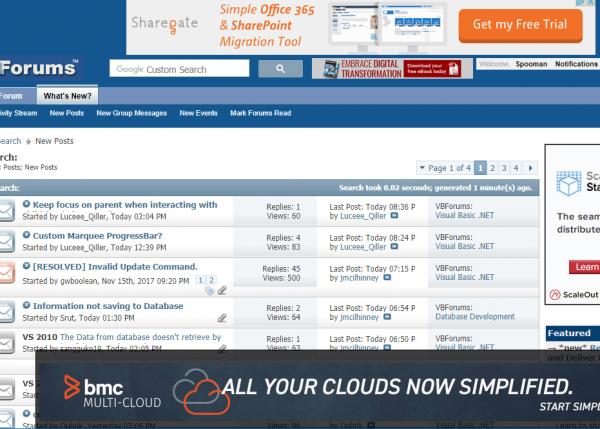
Task: Open New Posts submenu item
Action: tap(67, 113)
